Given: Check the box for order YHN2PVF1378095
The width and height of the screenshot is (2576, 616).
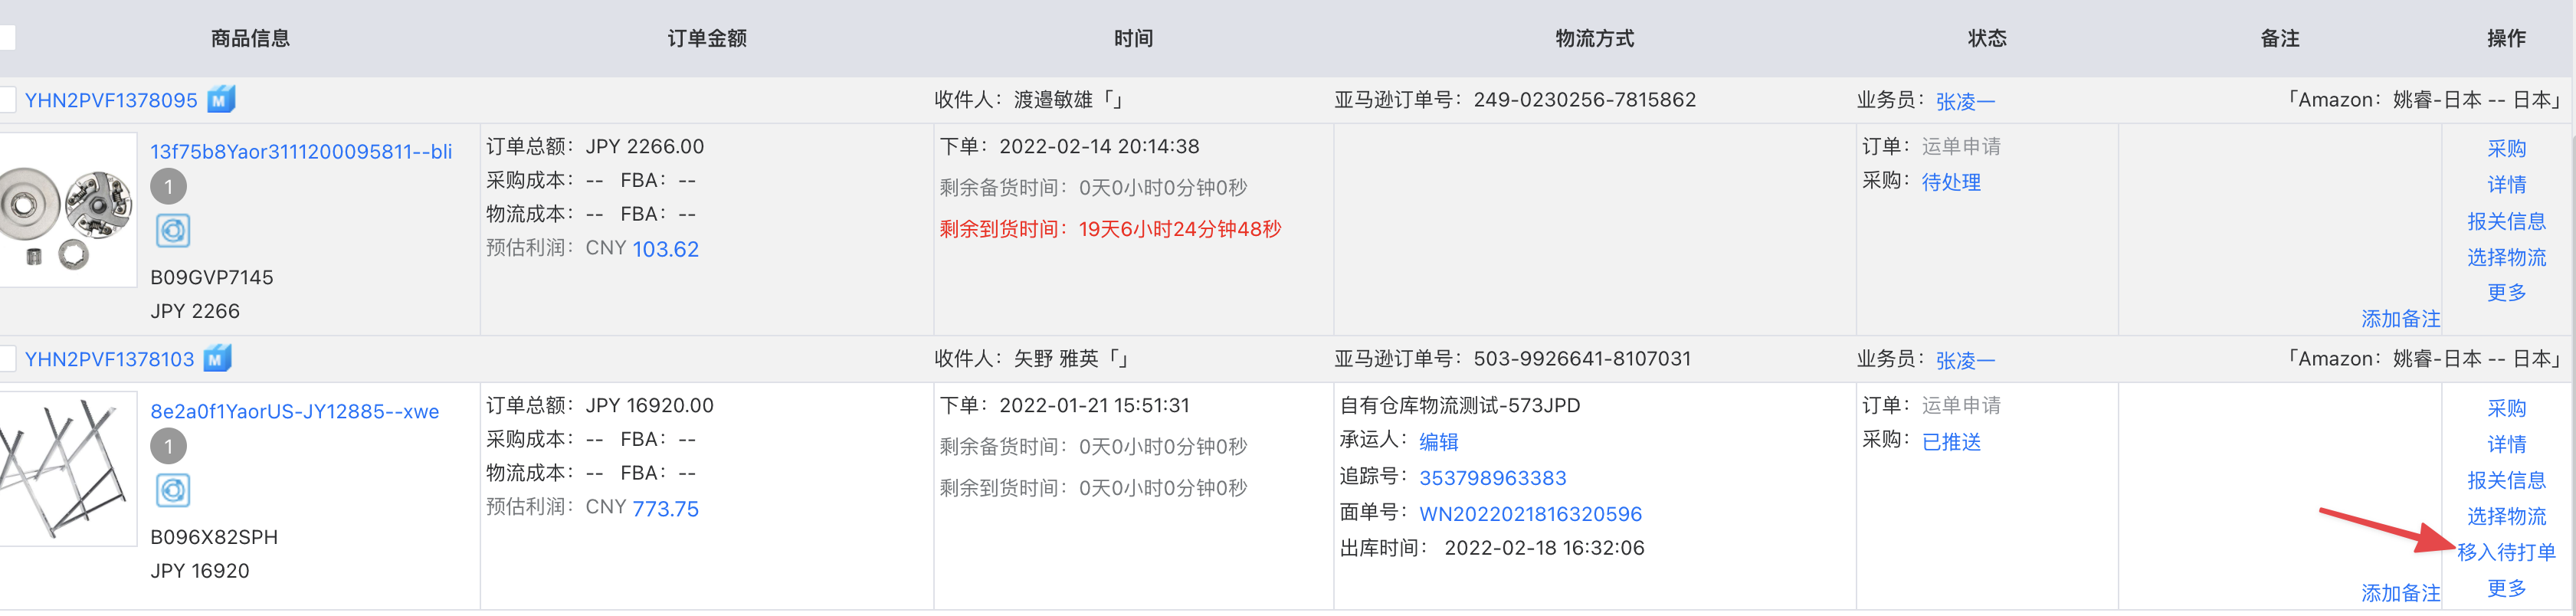Looking at the screenshot, I should 7,100.
